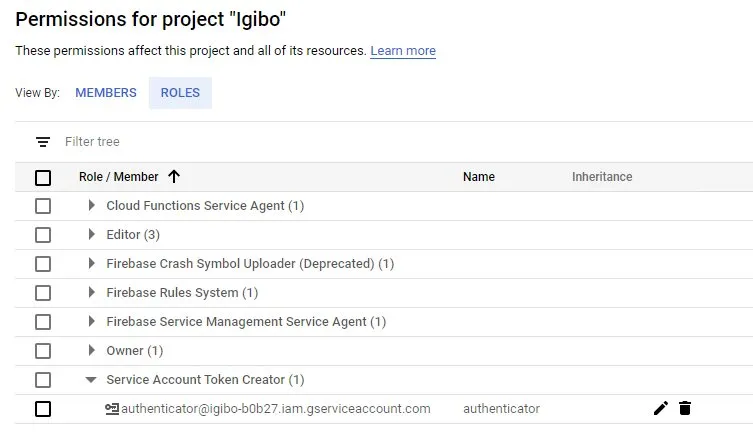Viewport: 753px width, 444px height.
Task: Open the Learn more link
Action: (x=403, y=51)
